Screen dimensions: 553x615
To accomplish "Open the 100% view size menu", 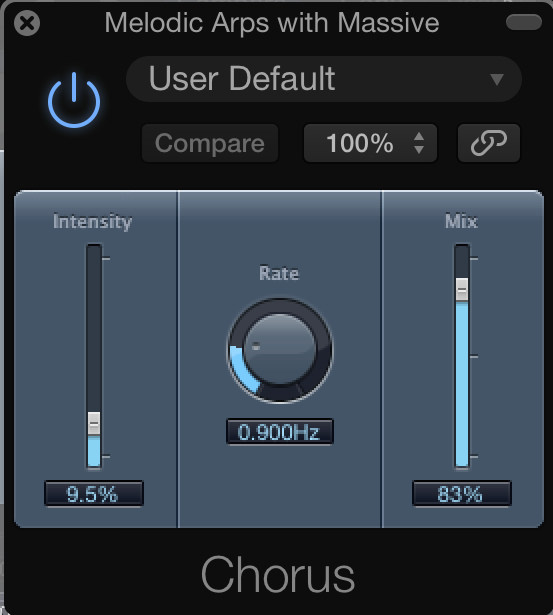I will (x=370, y=143).
